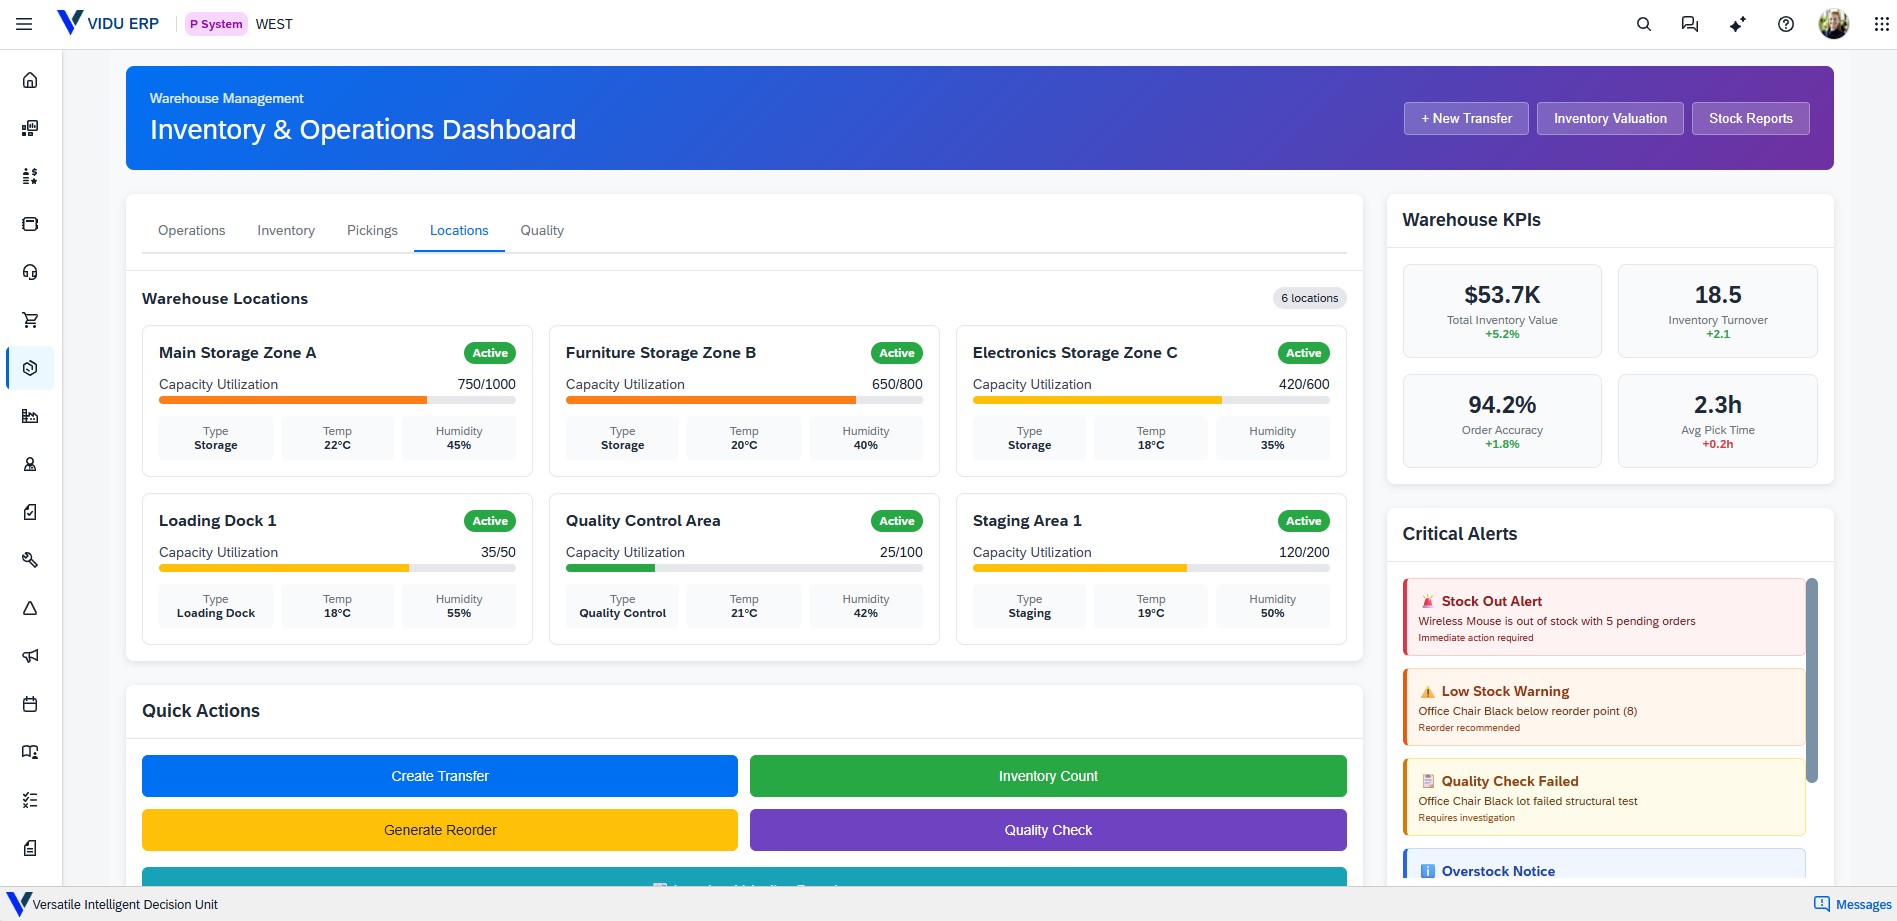Launch the AI sparkle assistant
The height and width of the screenshot is (921, 1897).
(x=1738, y=24)
